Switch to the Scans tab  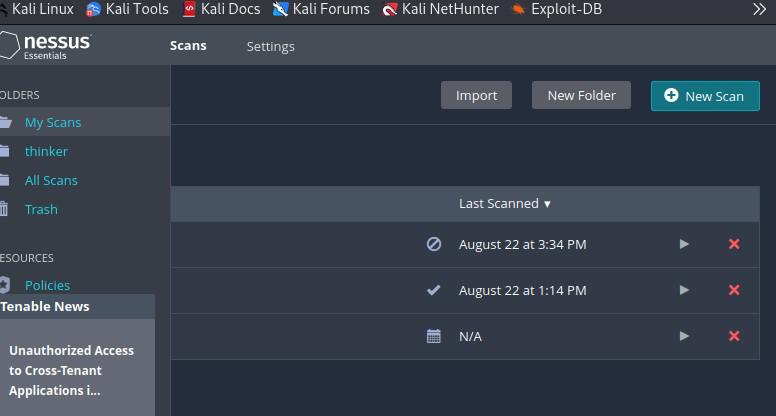tap(188, 46)
